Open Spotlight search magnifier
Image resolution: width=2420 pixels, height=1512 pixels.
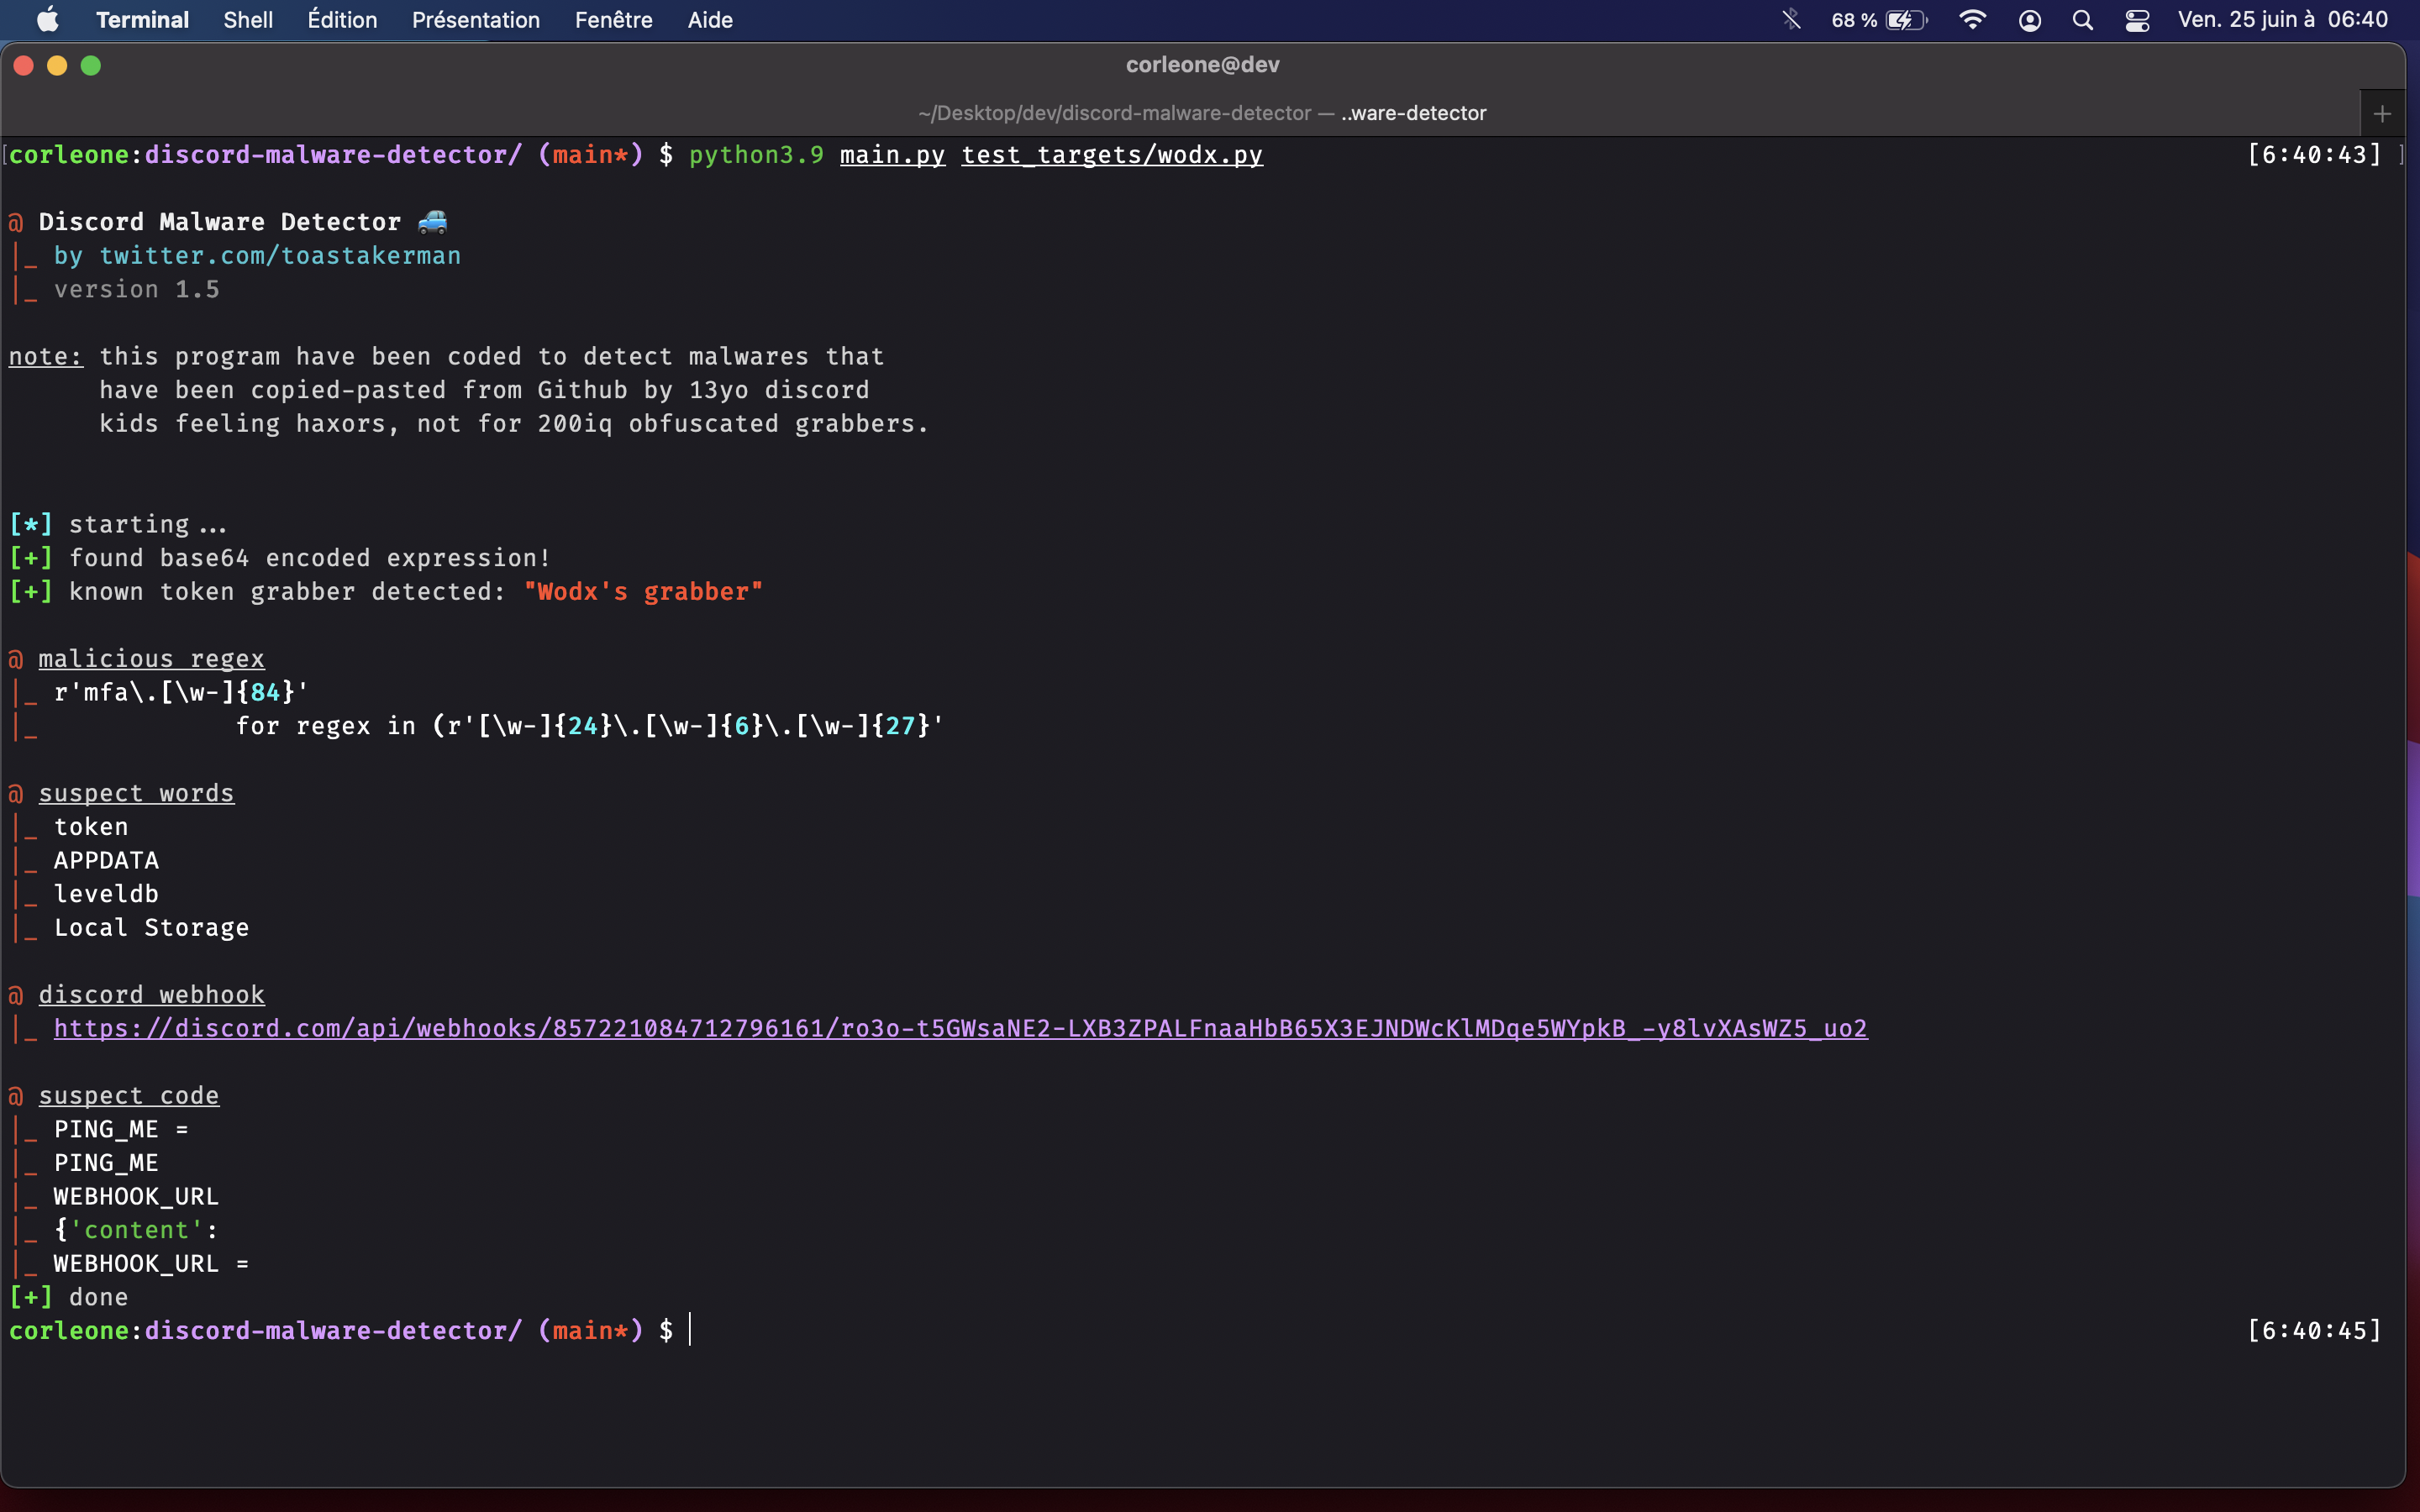(2083, 20)
